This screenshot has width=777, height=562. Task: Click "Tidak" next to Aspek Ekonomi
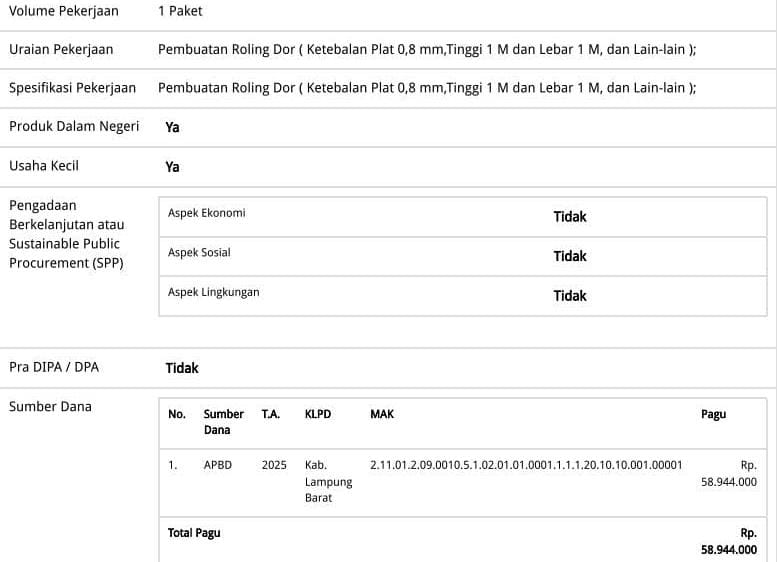click(570, 216)
